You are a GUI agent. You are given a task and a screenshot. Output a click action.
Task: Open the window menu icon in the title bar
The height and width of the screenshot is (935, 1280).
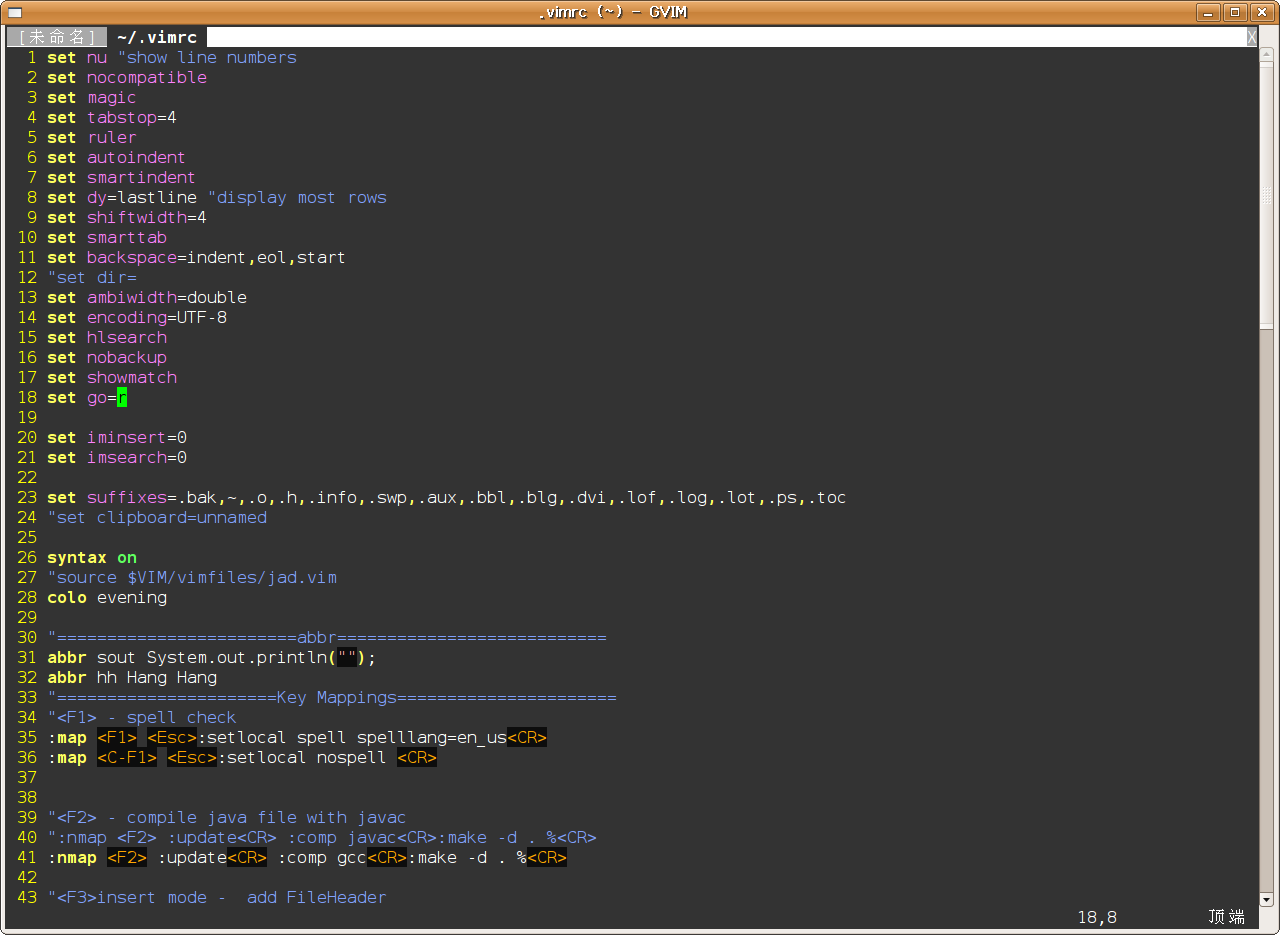pos(13,12)
